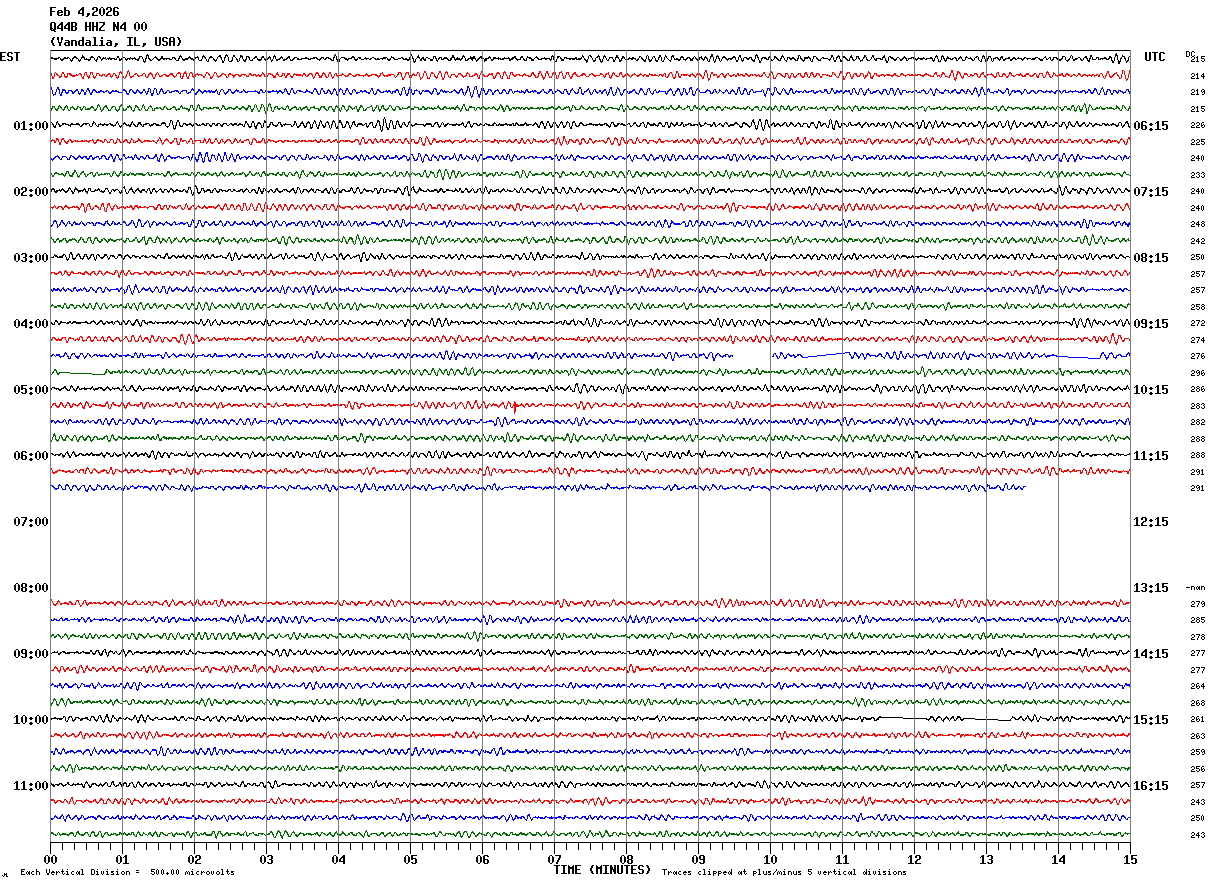
Task: Select the station code "Q44B HHZ N4 00"
Action: coord(98,27)
